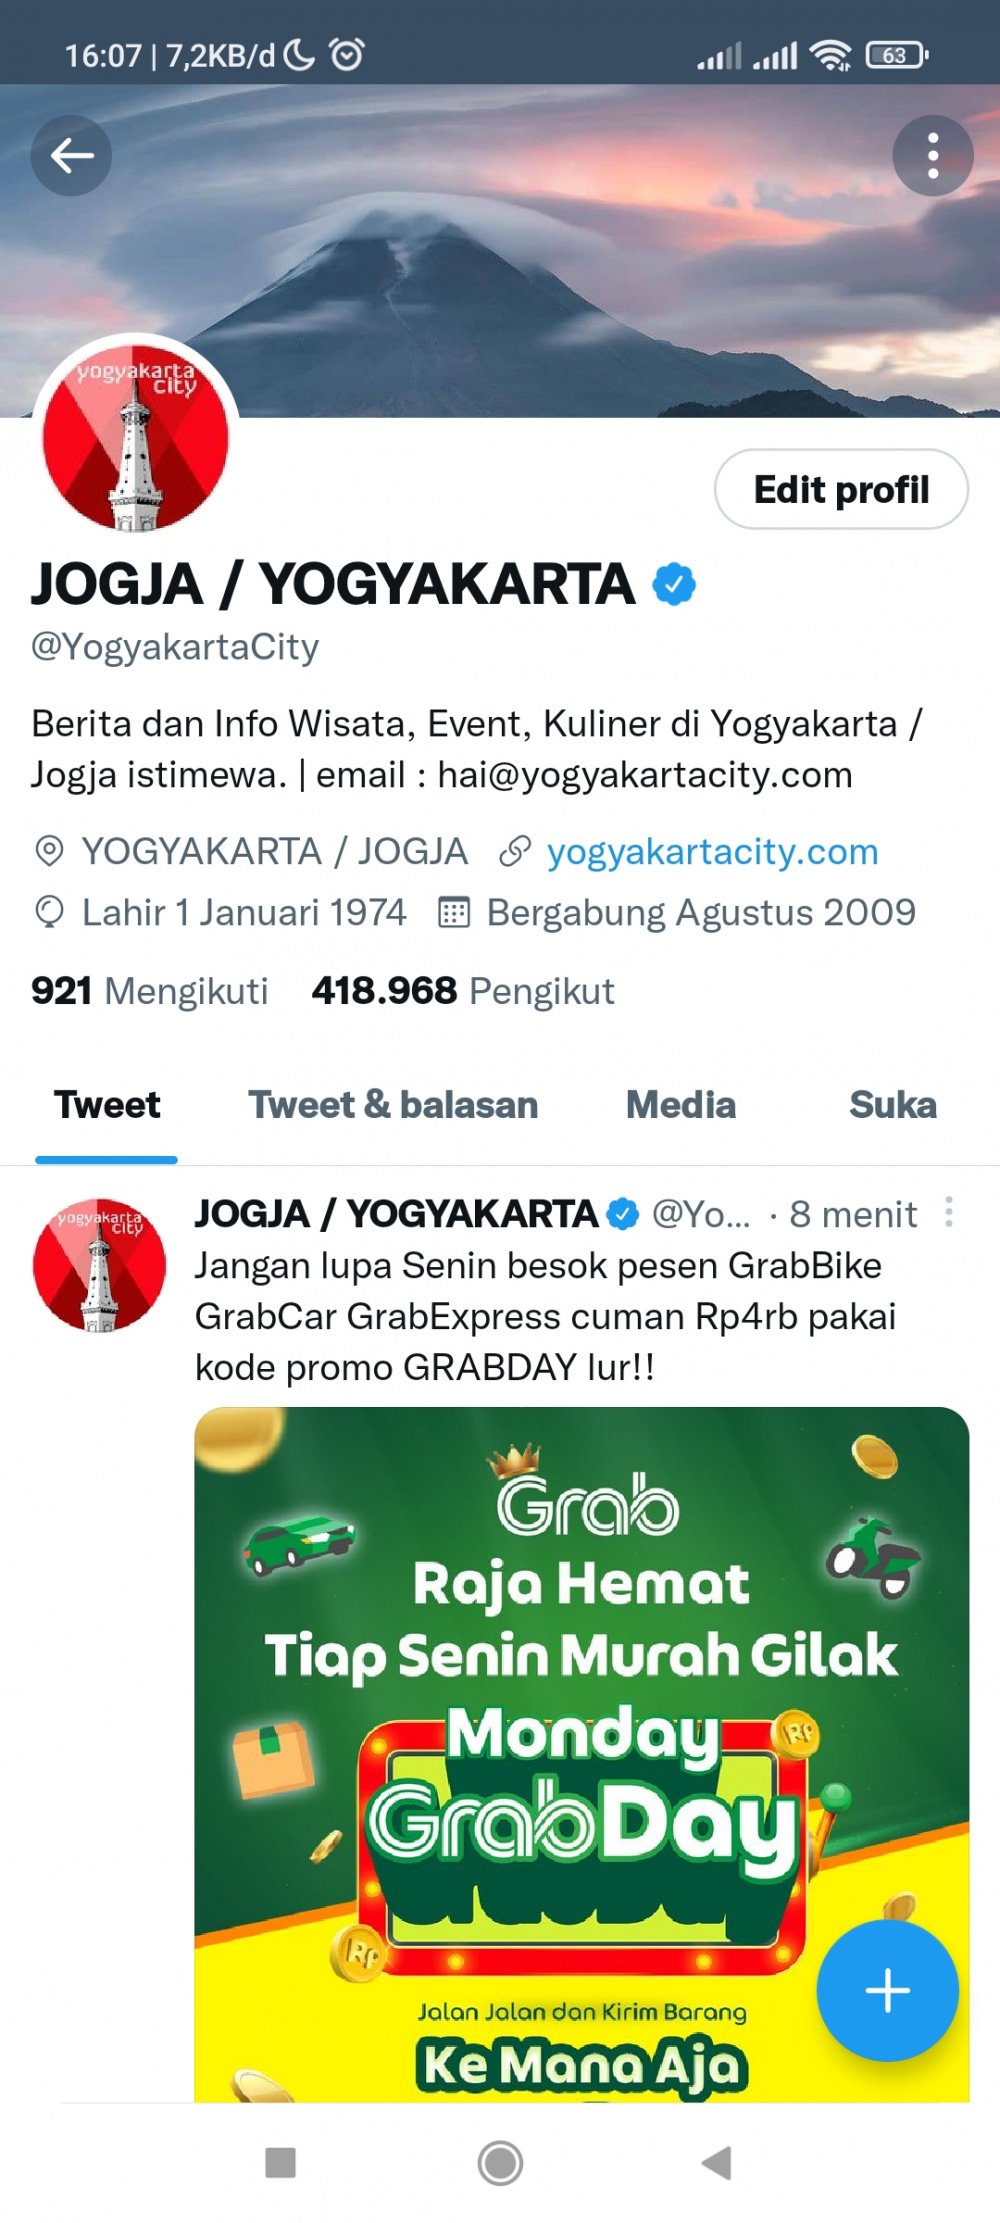The image size is (1000, 2223).
Task: Tap the Android home circle button
Action: point(500,2163)
